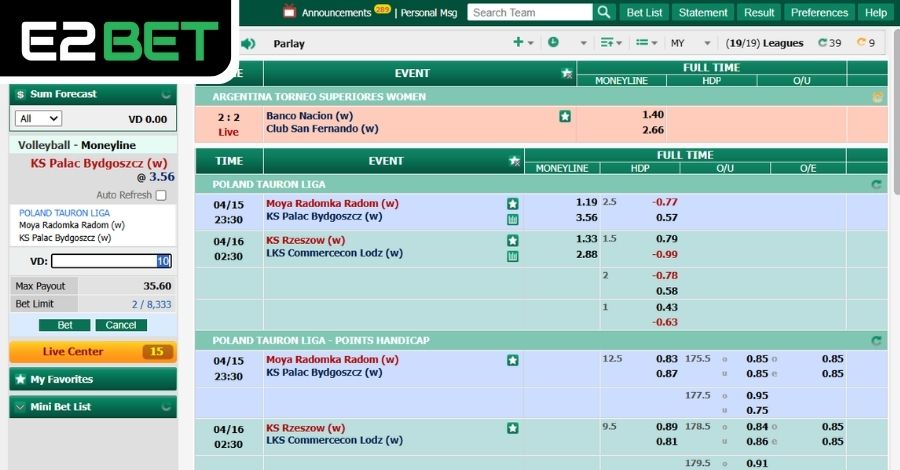Screen dimensions: 900x470
Task: Click the green refresh counter showing 39
Action: (829, 43)
